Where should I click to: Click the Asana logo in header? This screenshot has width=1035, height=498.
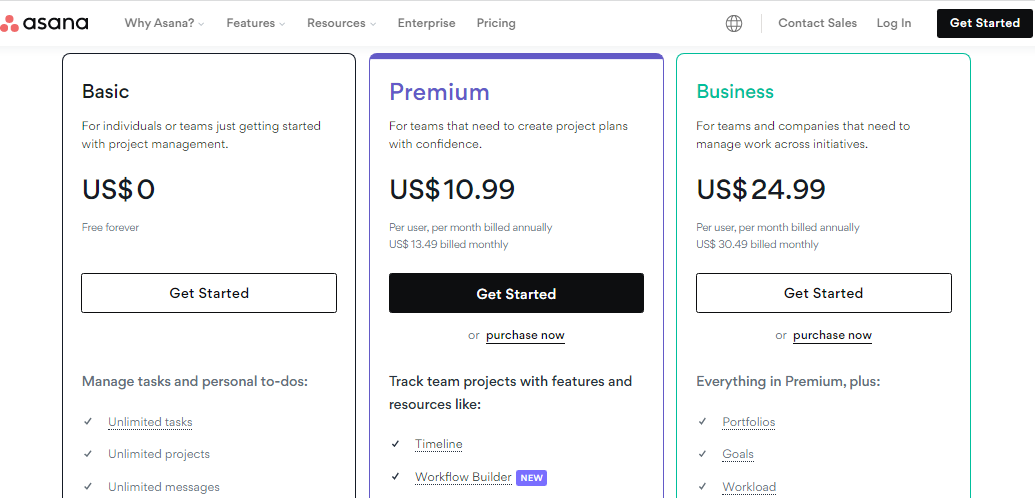click(x=45, y=23)
